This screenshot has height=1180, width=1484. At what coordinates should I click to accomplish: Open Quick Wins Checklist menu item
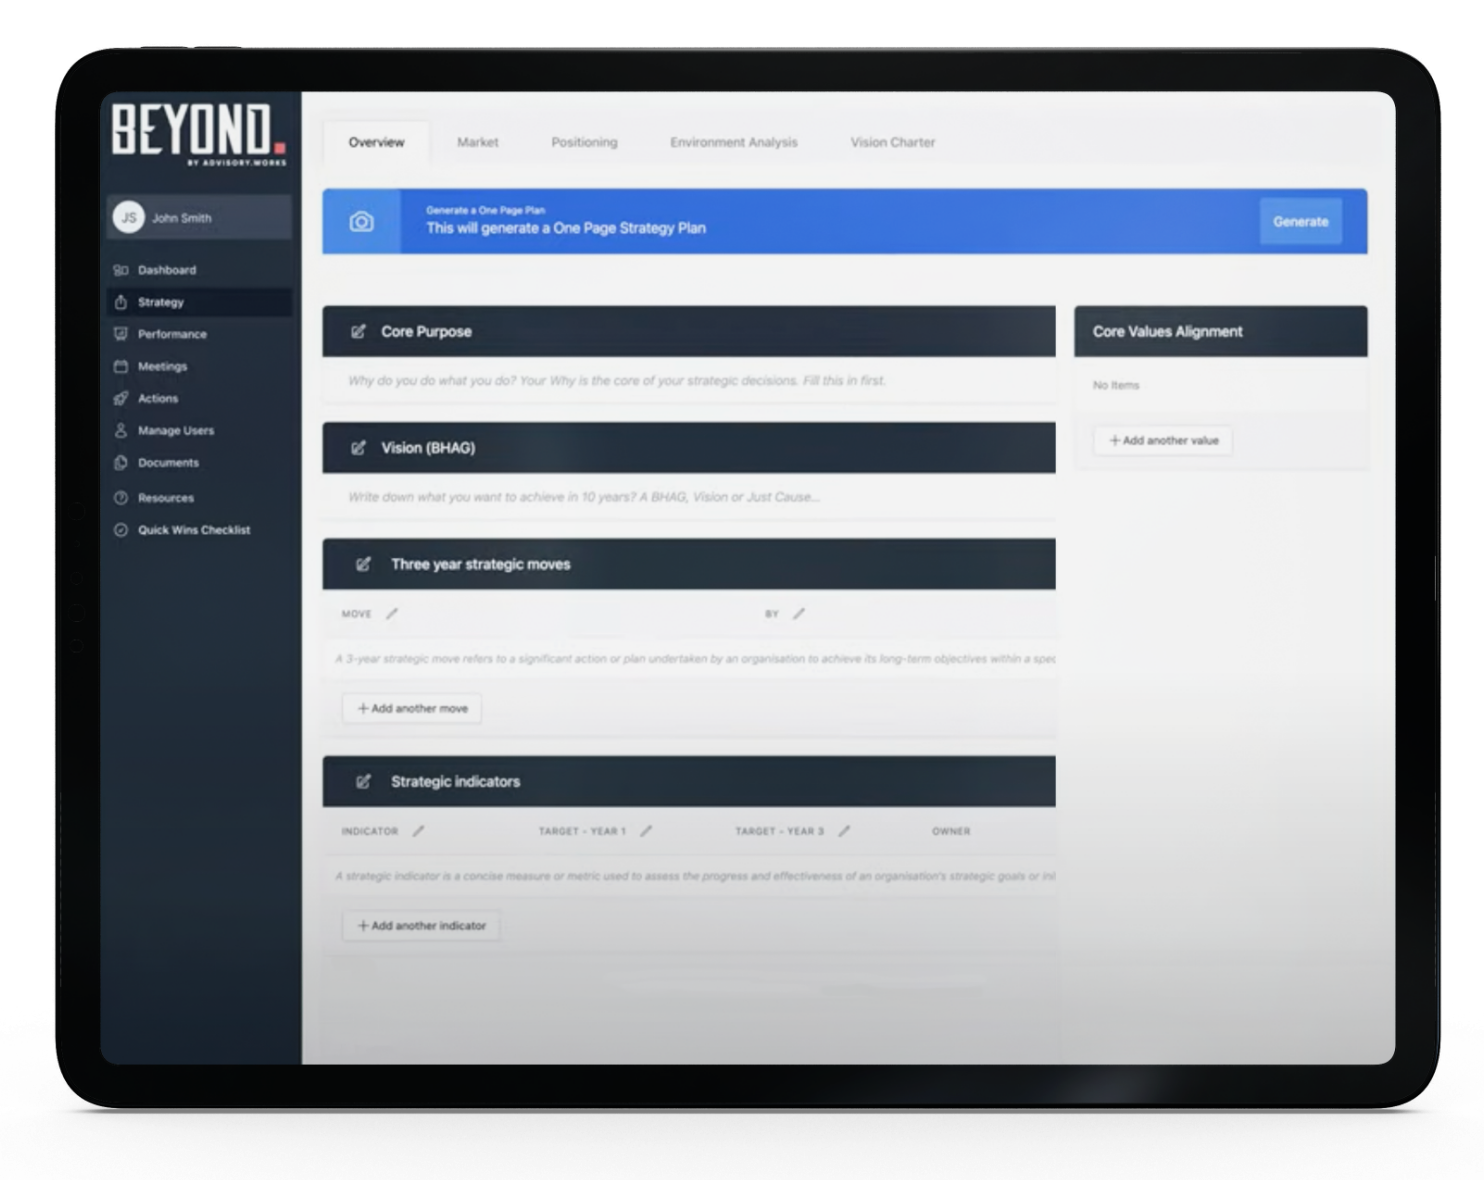(x=199, y=530)
